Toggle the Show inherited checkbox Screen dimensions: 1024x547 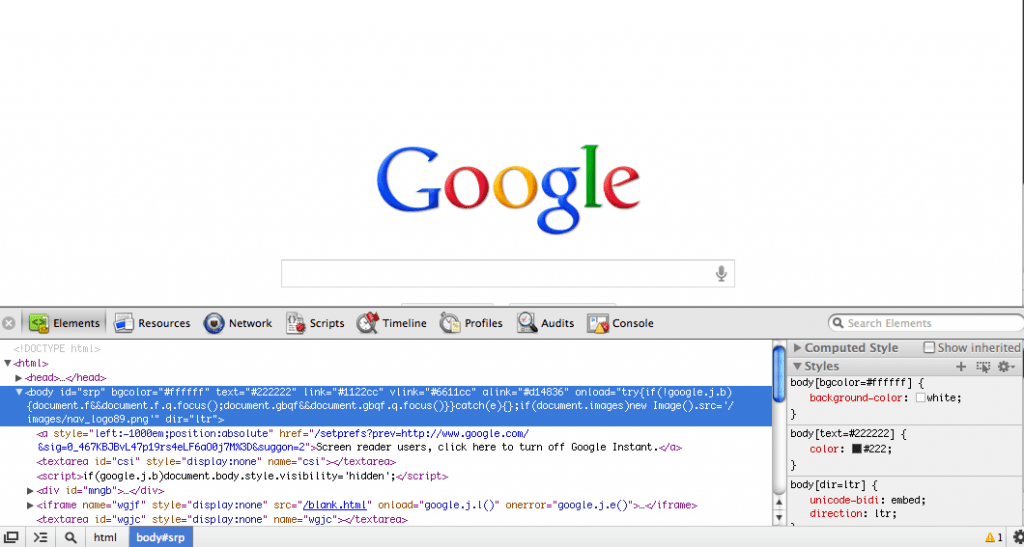929,348
